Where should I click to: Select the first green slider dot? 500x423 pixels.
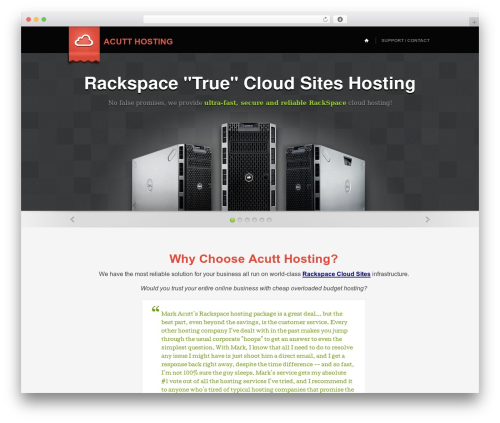[233, 220]
